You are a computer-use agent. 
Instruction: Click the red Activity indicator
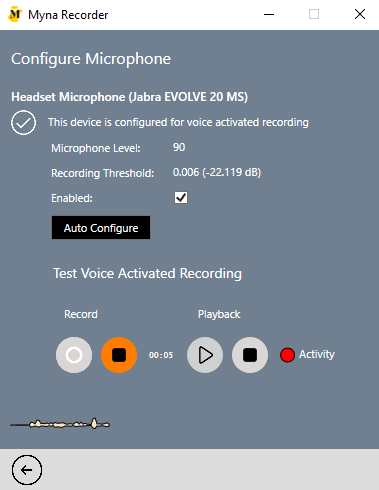tap(287, 355)
